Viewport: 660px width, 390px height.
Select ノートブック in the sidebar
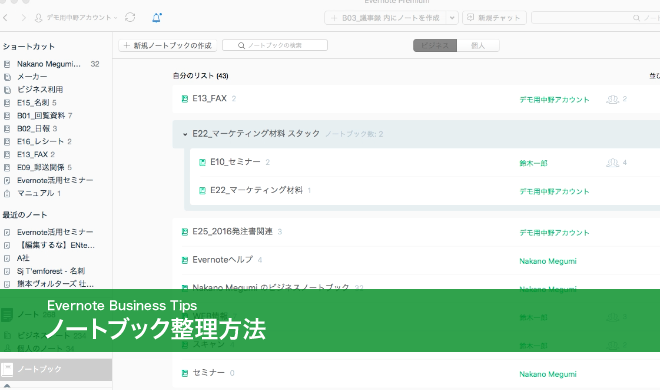(x=56, y=369)
